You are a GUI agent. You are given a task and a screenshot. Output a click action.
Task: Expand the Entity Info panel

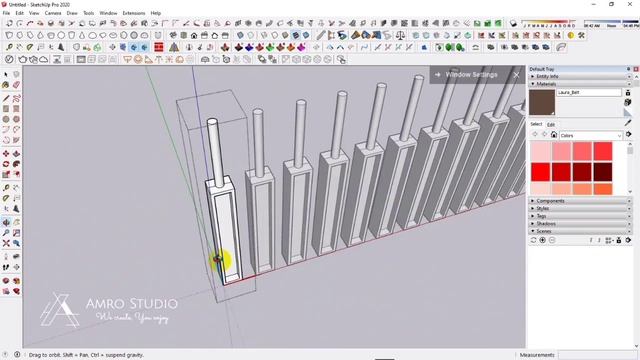580,76
